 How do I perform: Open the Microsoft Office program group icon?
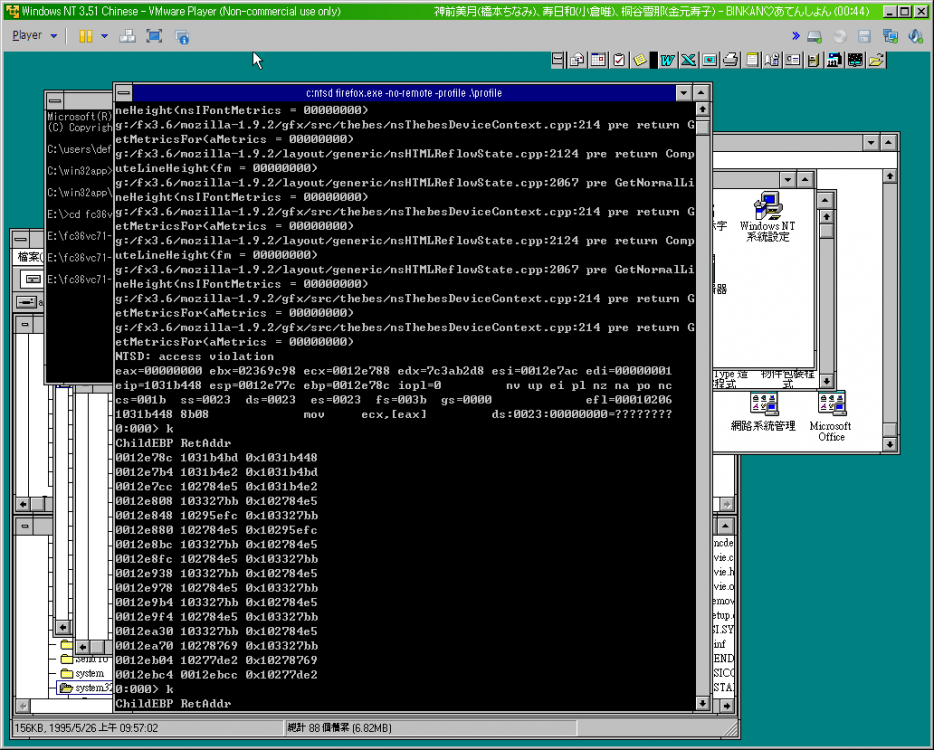(x=831, y=416)
